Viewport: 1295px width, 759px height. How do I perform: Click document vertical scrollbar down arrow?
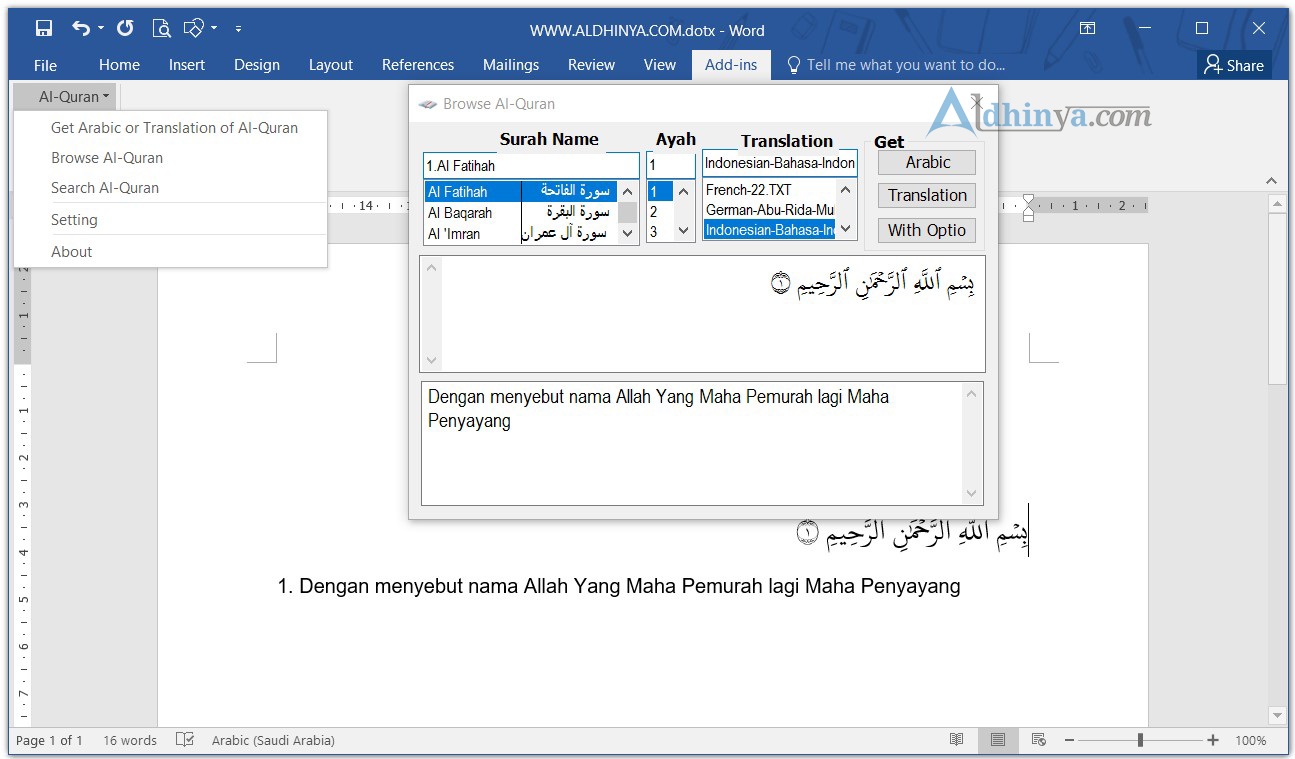[1277, 715]
